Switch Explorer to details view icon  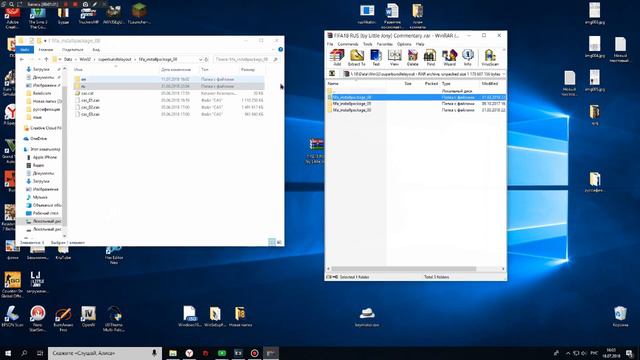click(x=272, y=242)
